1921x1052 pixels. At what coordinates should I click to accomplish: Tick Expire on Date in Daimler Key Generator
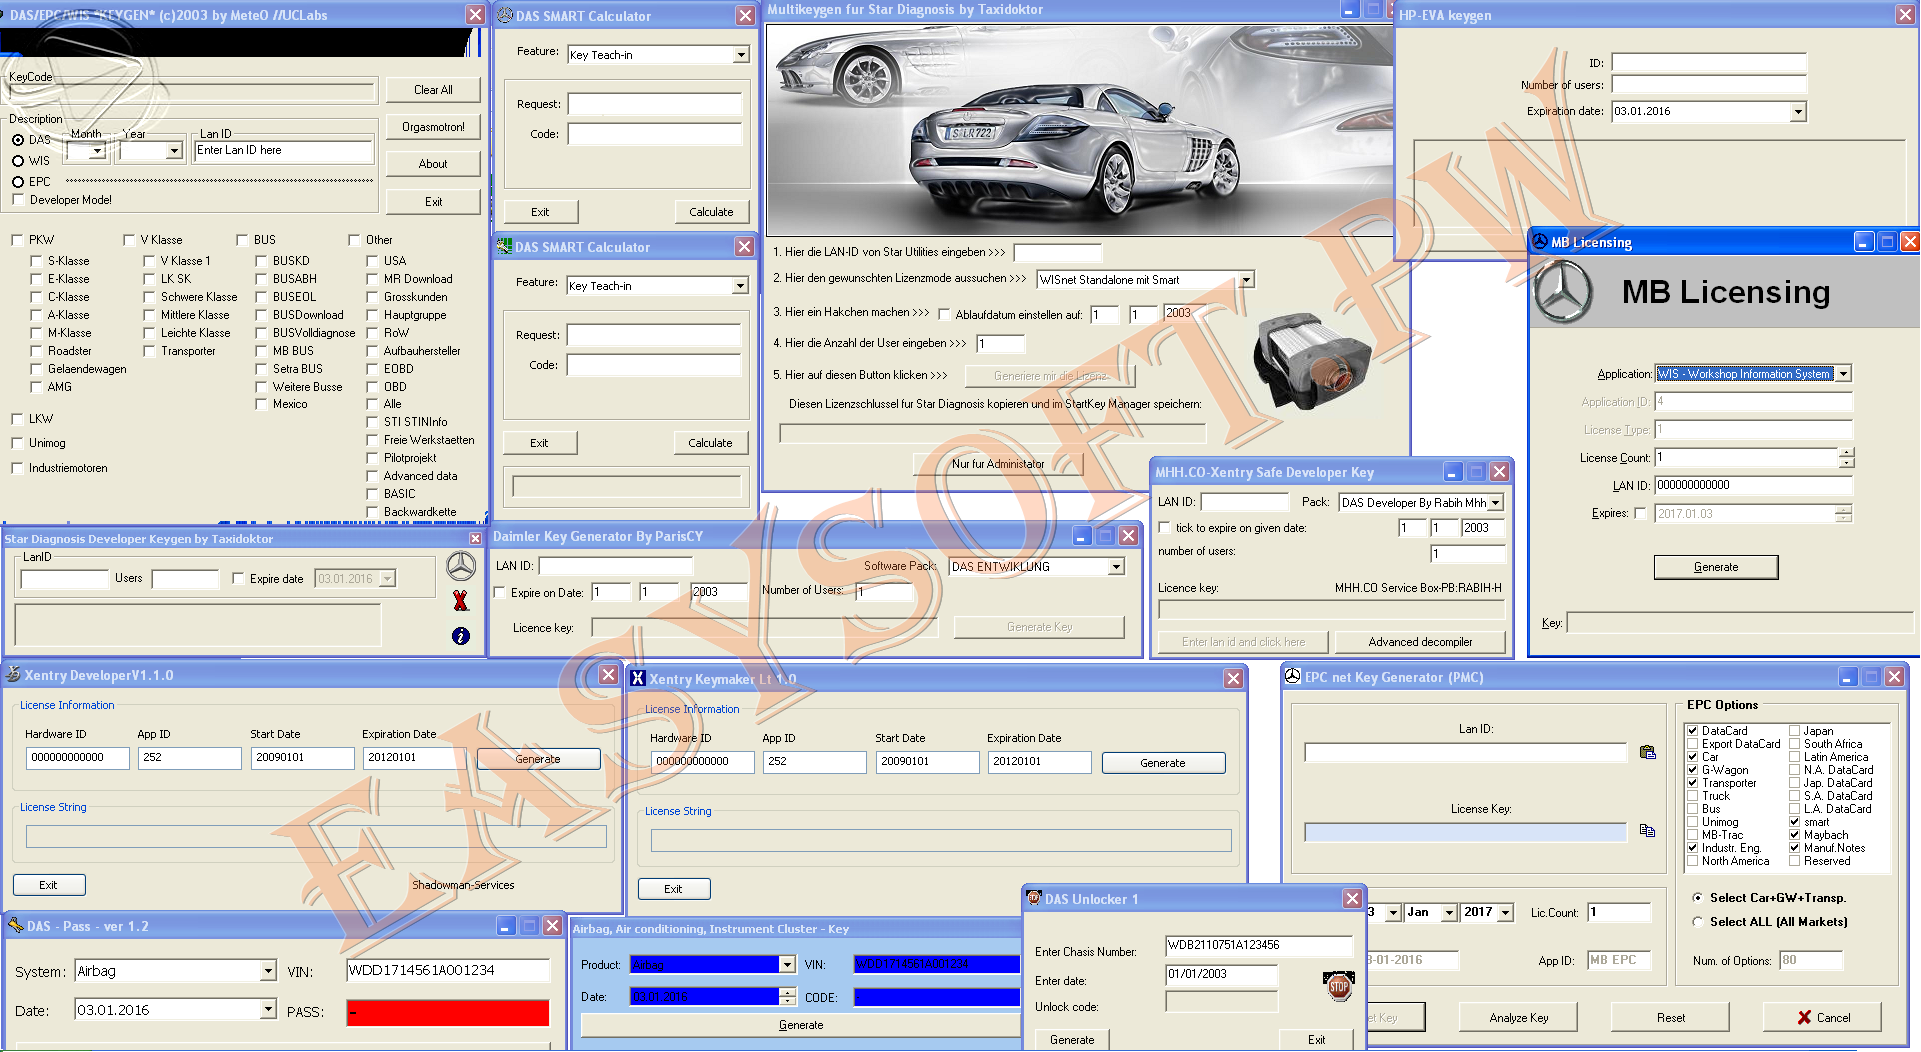click(499, 592)
